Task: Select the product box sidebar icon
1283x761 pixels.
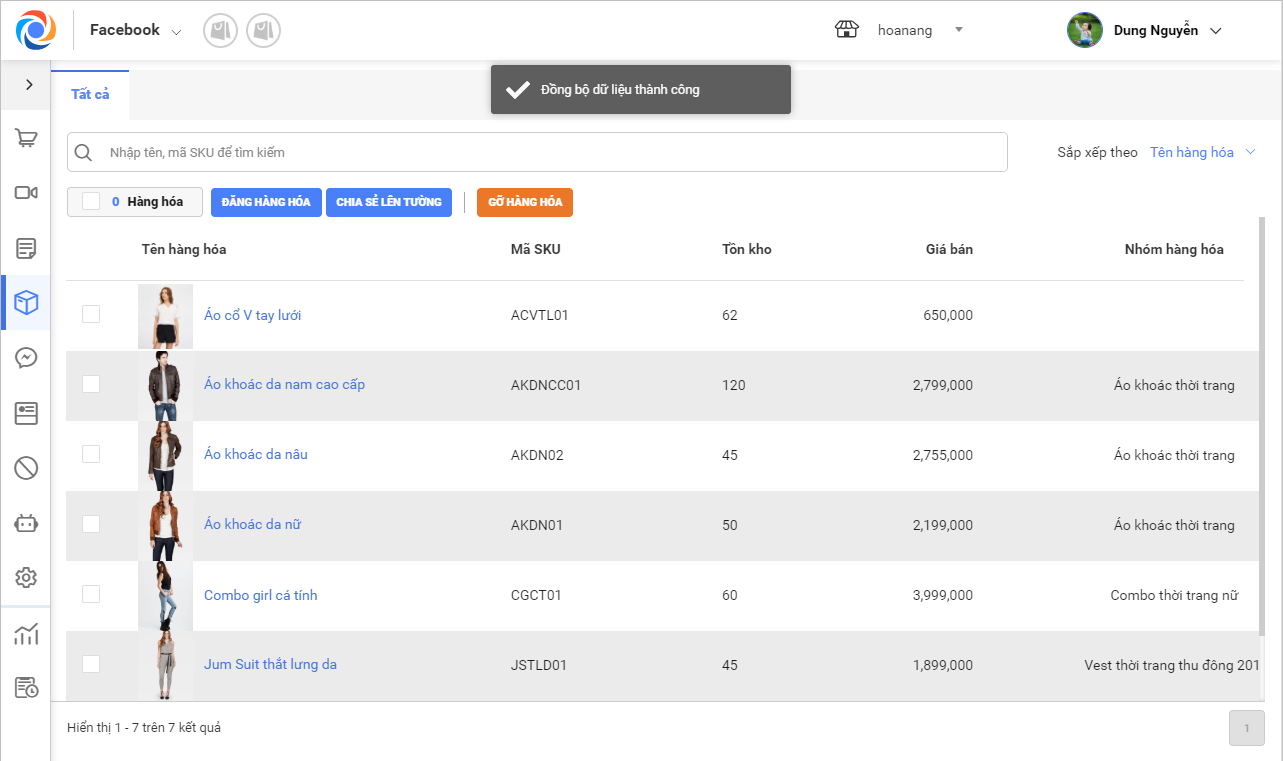Action: click(x=26, y=303)
